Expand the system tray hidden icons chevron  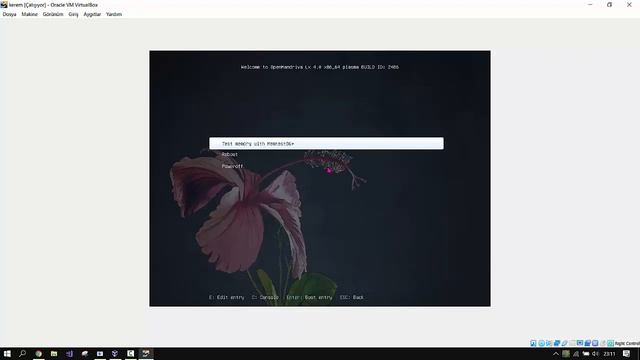tap(556, 354)
